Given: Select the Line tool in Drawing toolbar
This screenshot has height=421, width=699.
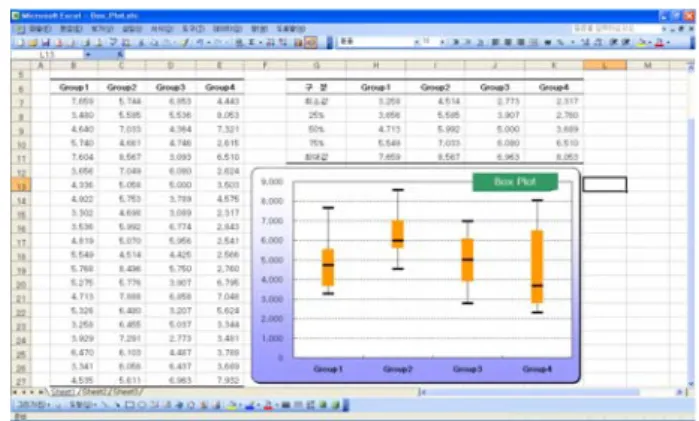Looking at the screenshot, I should tap(103, 405).
